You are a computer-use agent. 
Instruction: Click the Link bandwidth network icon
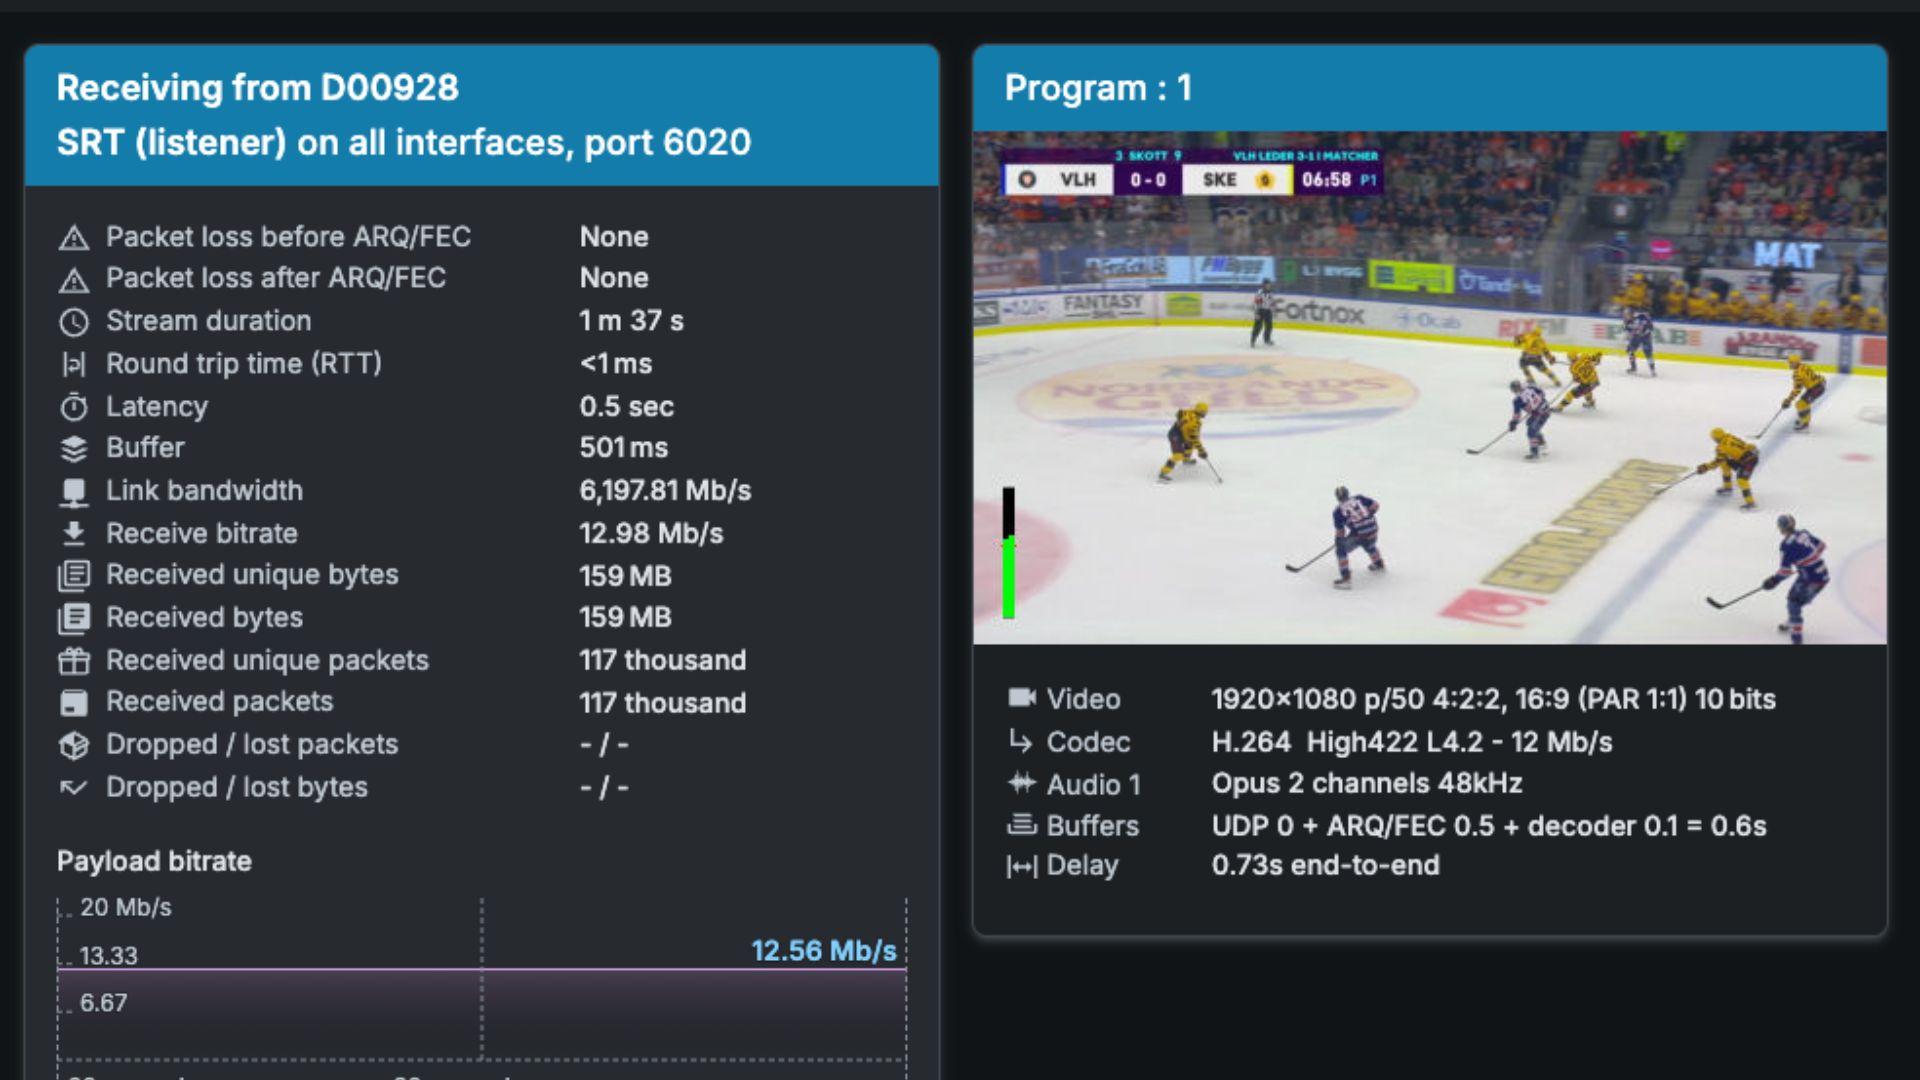74,492
